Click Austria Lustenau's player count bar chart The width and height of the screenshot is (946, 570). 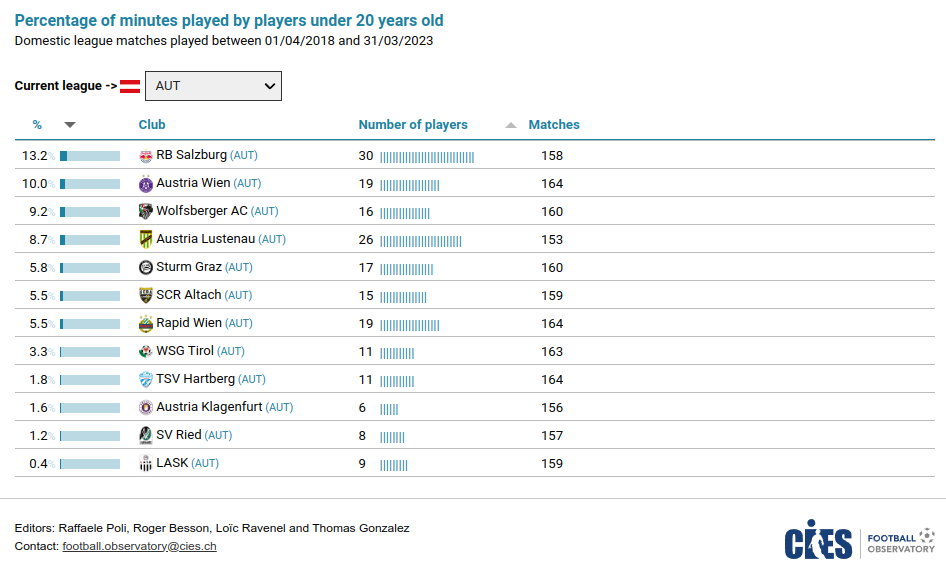pyautogui.click(x=421, y=241)
